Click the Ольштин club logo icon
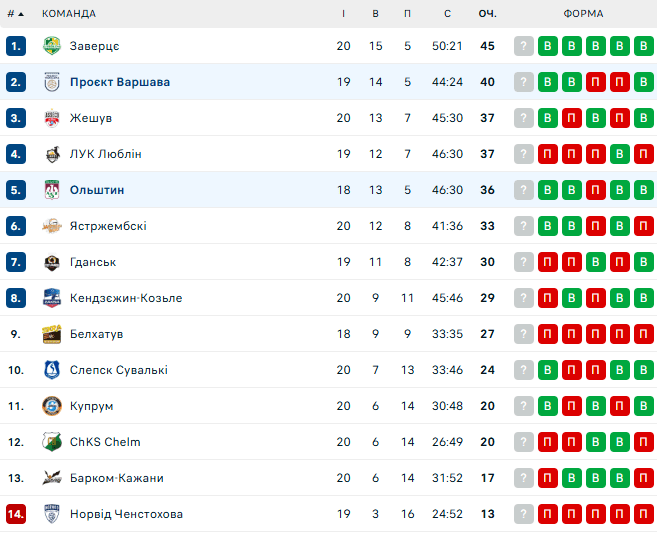 52,190
